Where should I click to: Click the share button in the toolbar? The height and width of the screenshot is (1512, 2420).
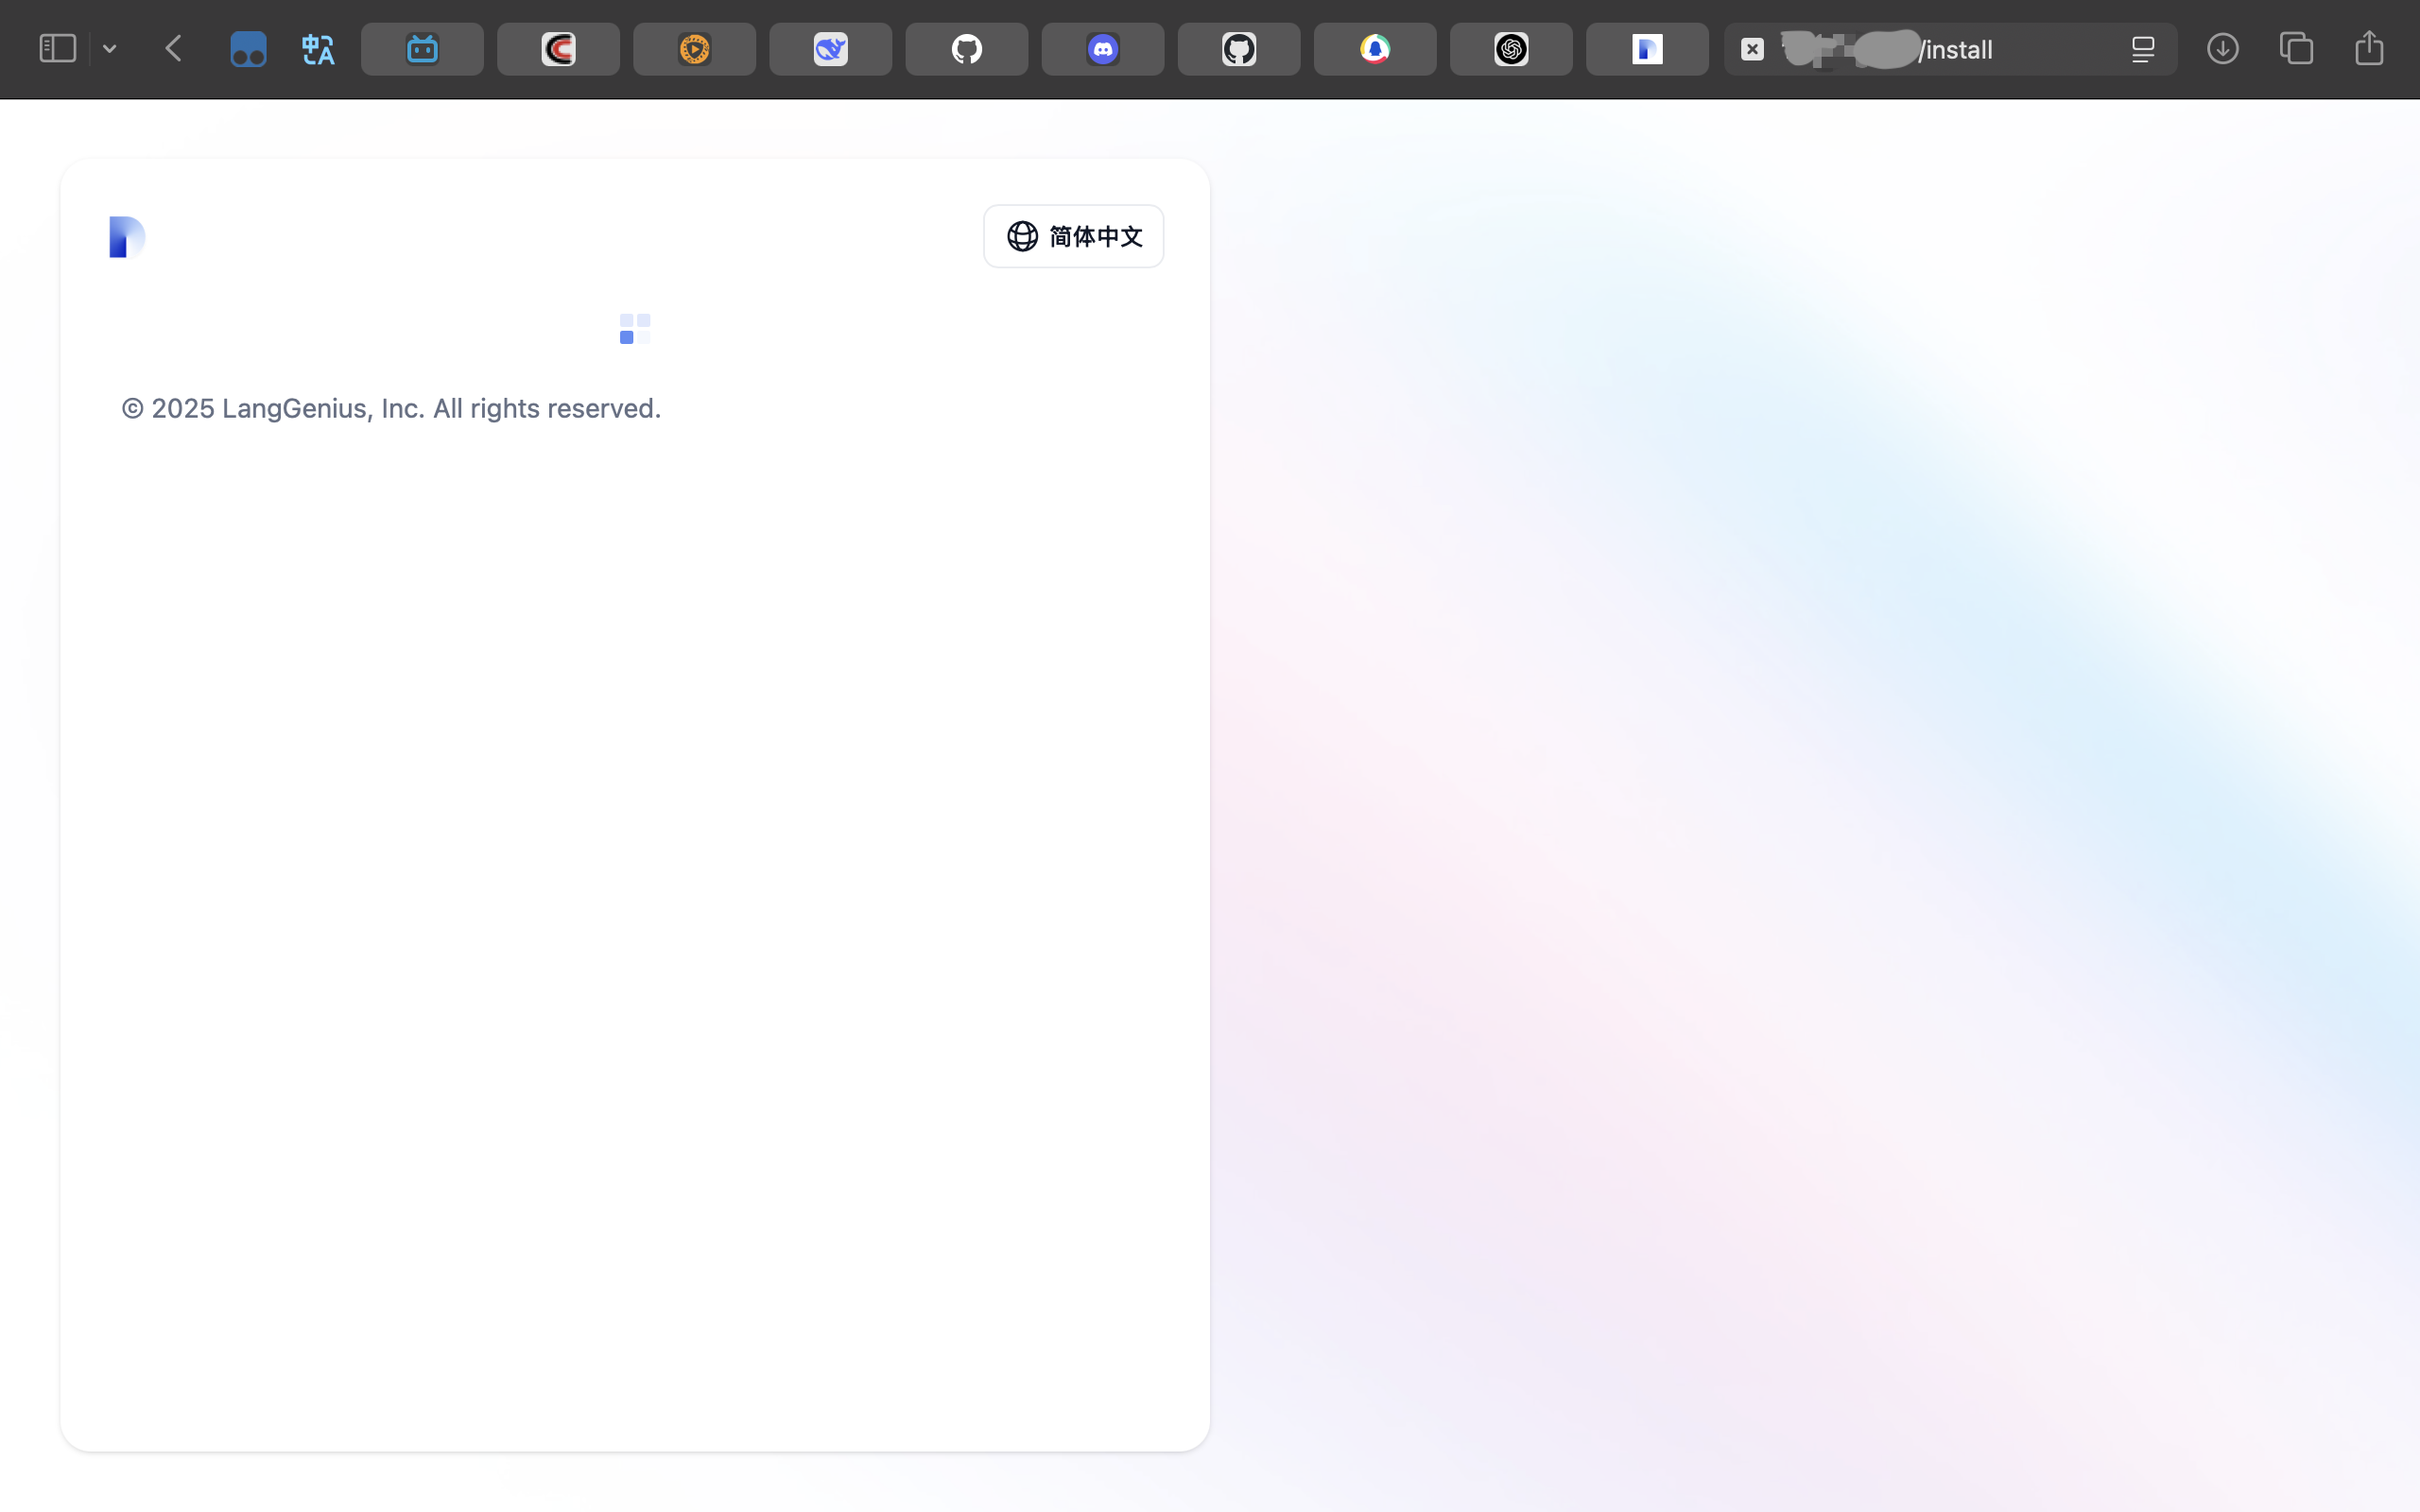click(2369, 49)
